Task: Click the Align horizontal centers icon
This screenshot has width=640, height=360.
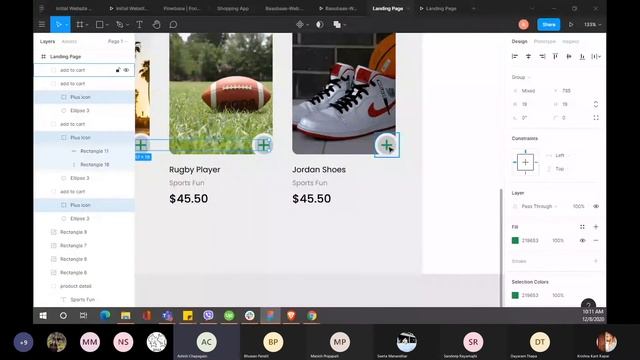Action: pos(528,56)
